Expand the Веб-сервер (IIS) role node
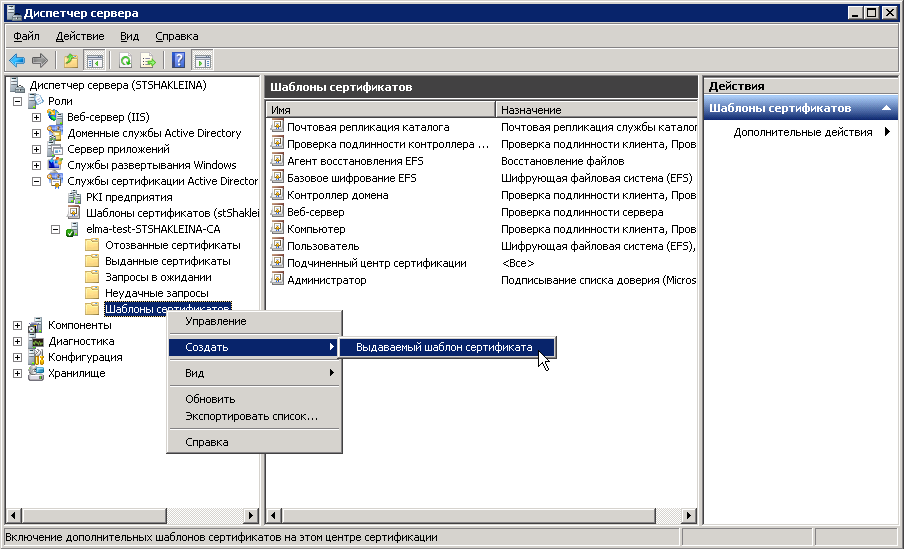 37,117
